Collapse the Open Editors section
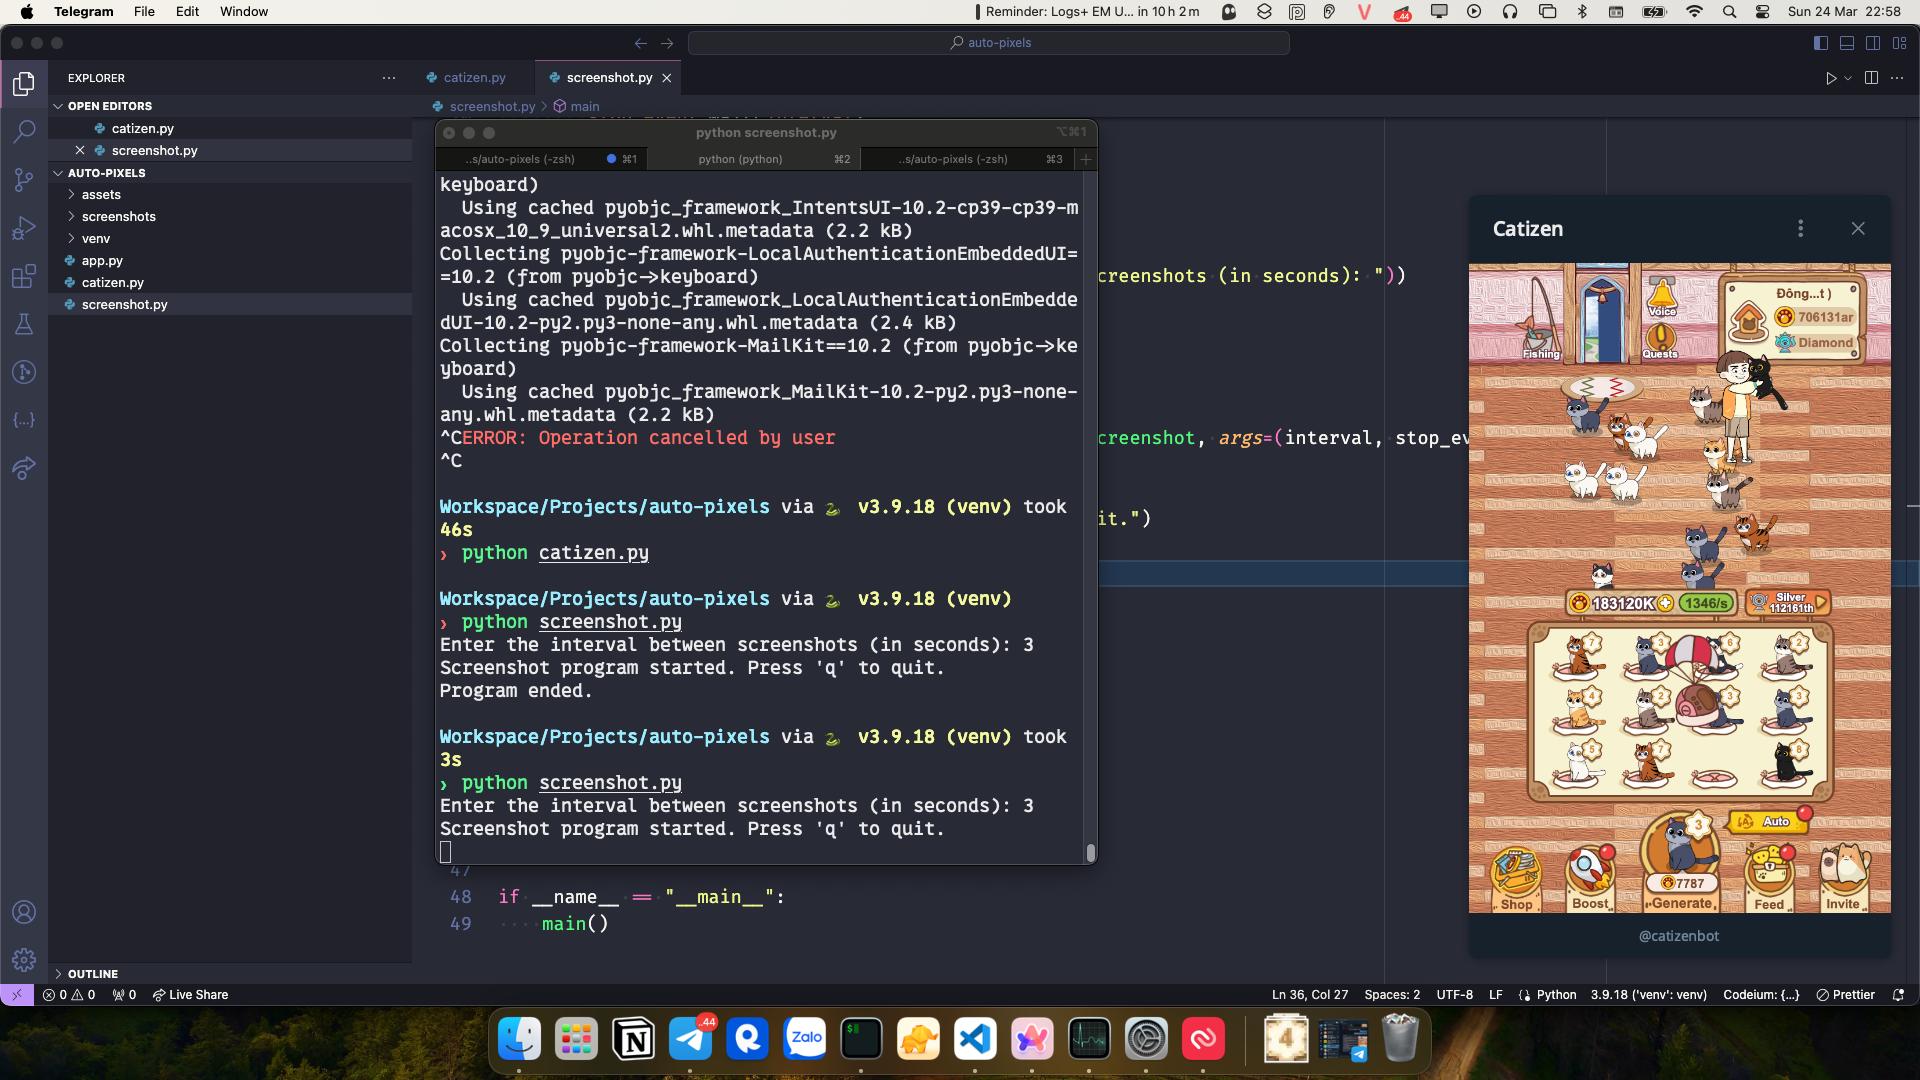Screen dimensions: 1920x1080 (x=230, y=106)
